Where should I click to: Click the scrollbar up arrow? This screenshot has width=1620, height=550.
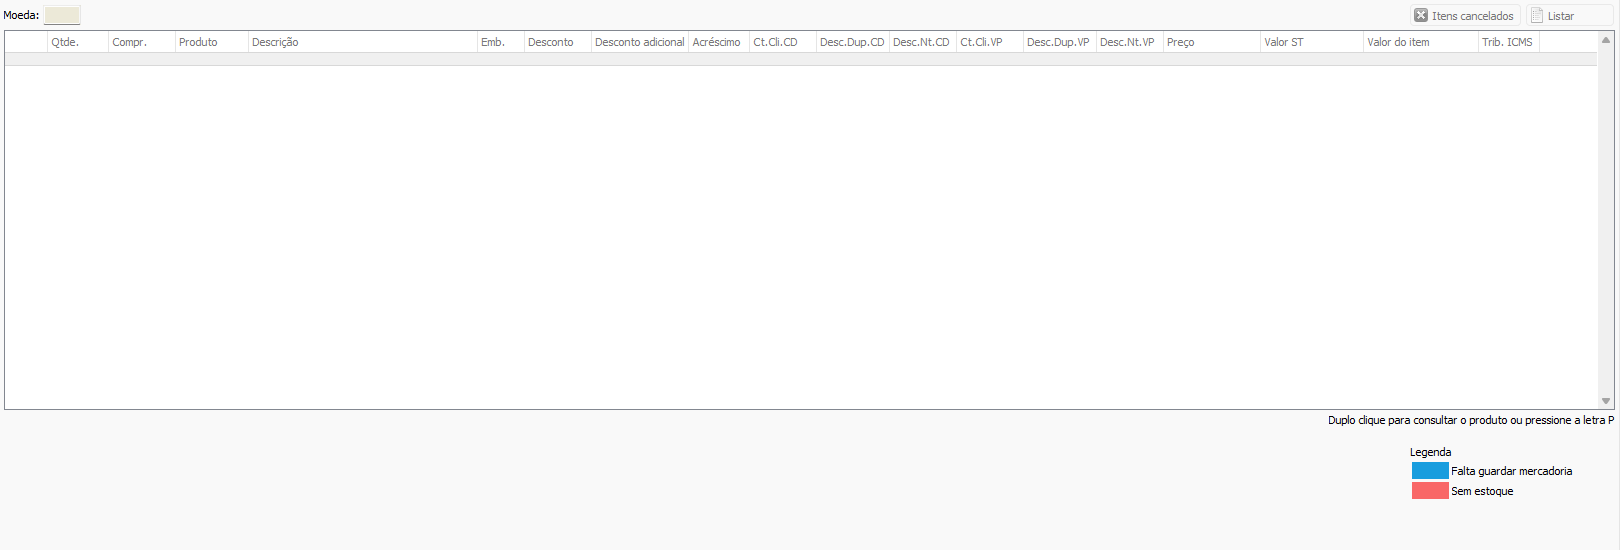(1606, 40)
